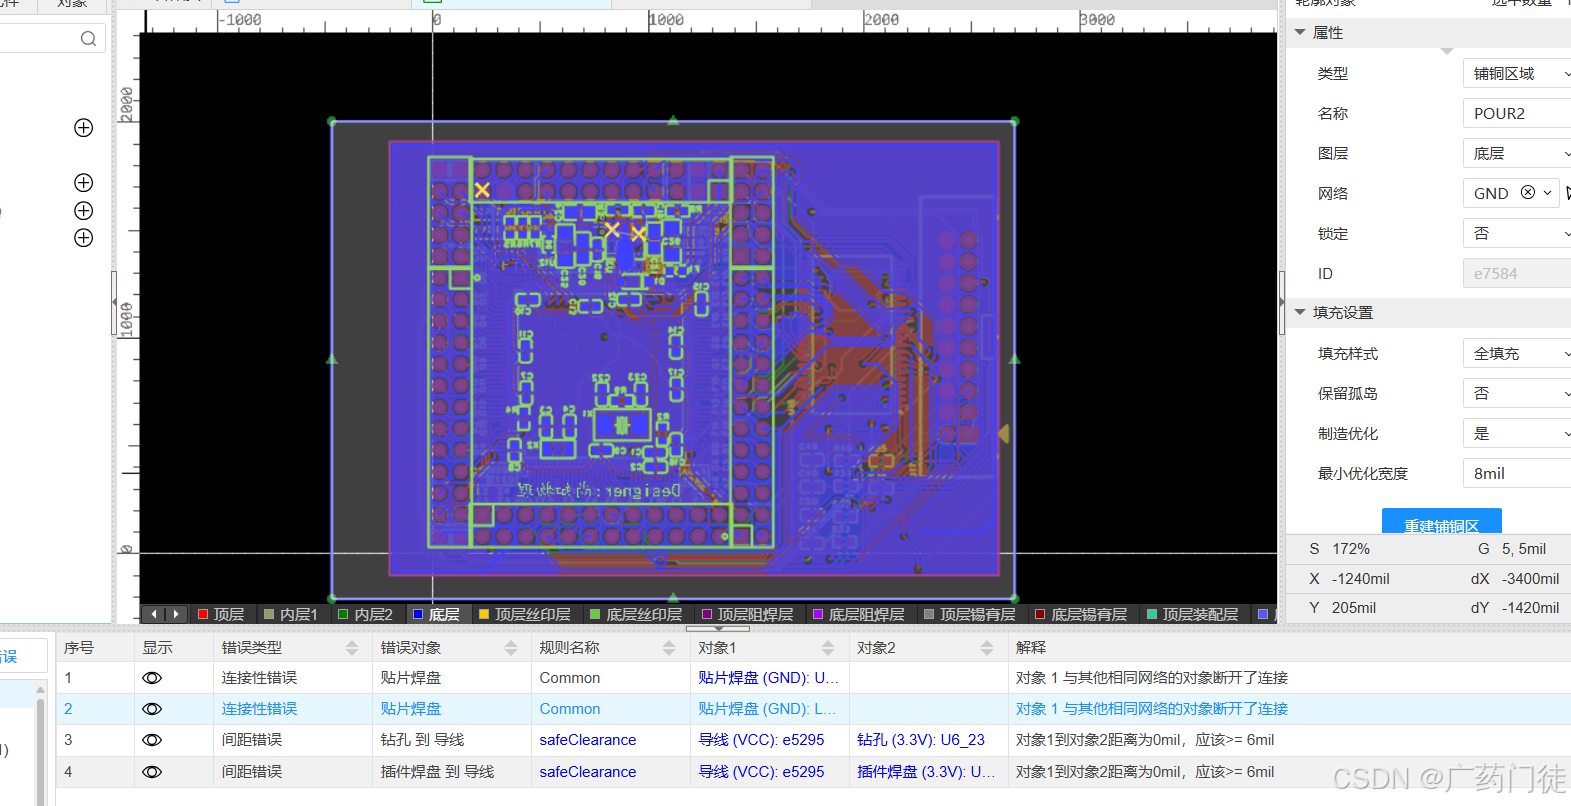This screenshot has width=1571, height=806.
Task: Sort by 错误对象 column sort icon
Action: (x=511, y=648)
